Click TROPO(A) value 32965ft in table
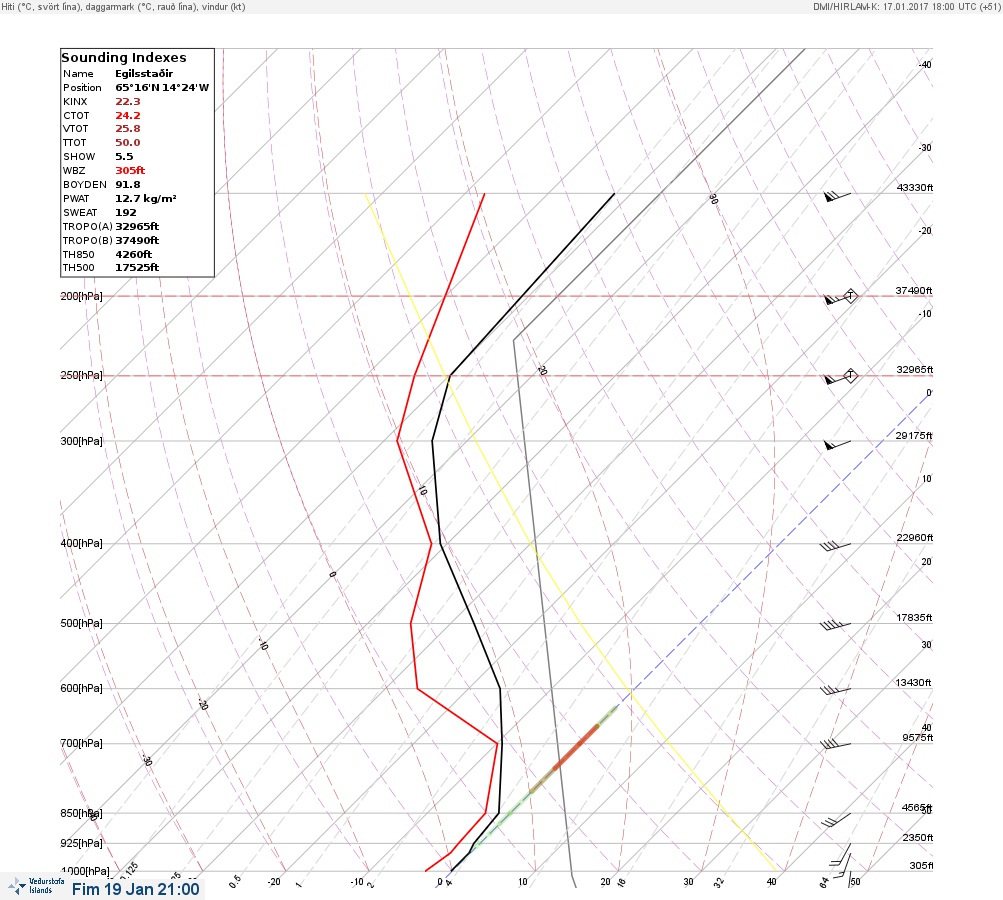Viewport: 1003px width, 900px height. coord(137,226)
